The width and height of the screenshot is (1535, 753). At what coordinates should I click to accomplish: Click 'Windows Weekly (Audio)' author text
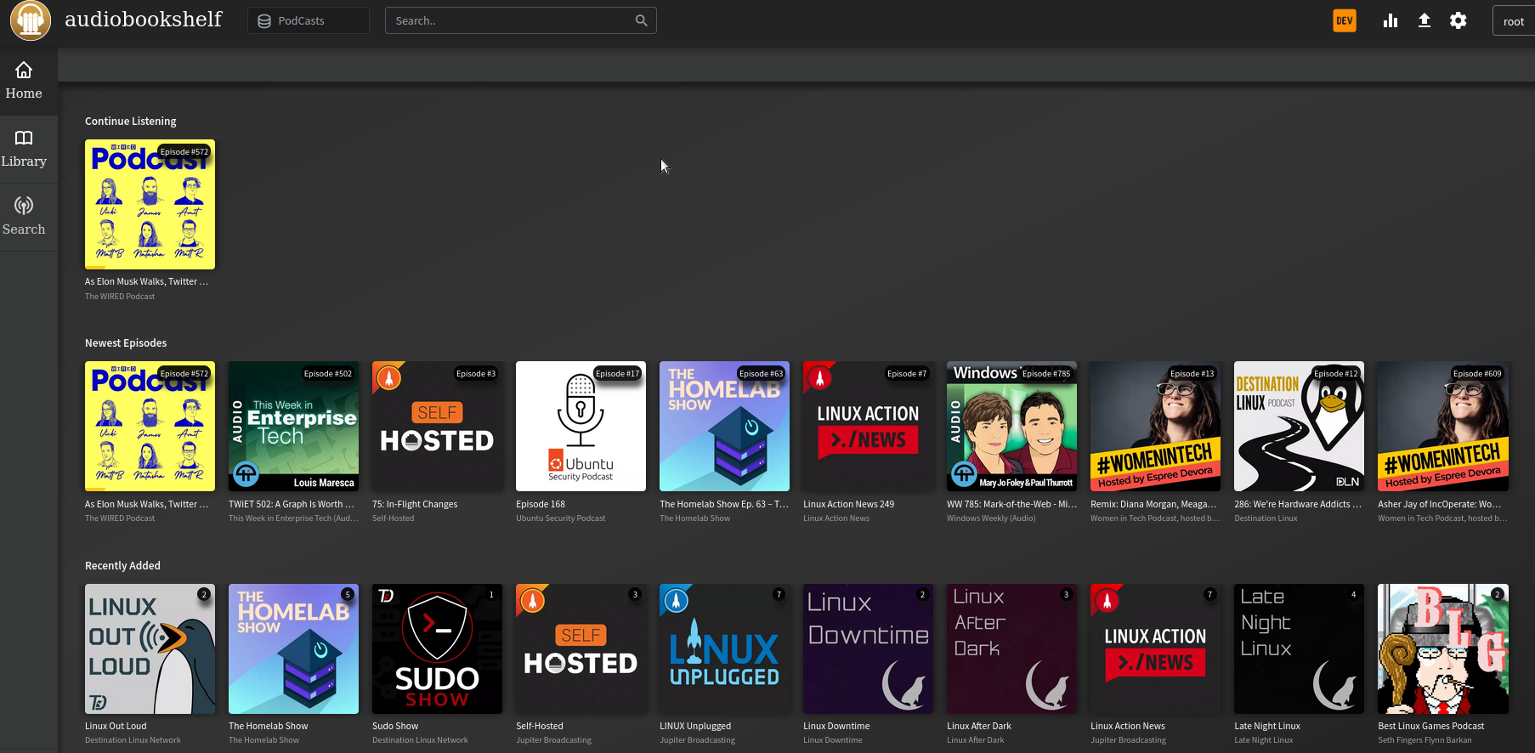coord(992,518)
